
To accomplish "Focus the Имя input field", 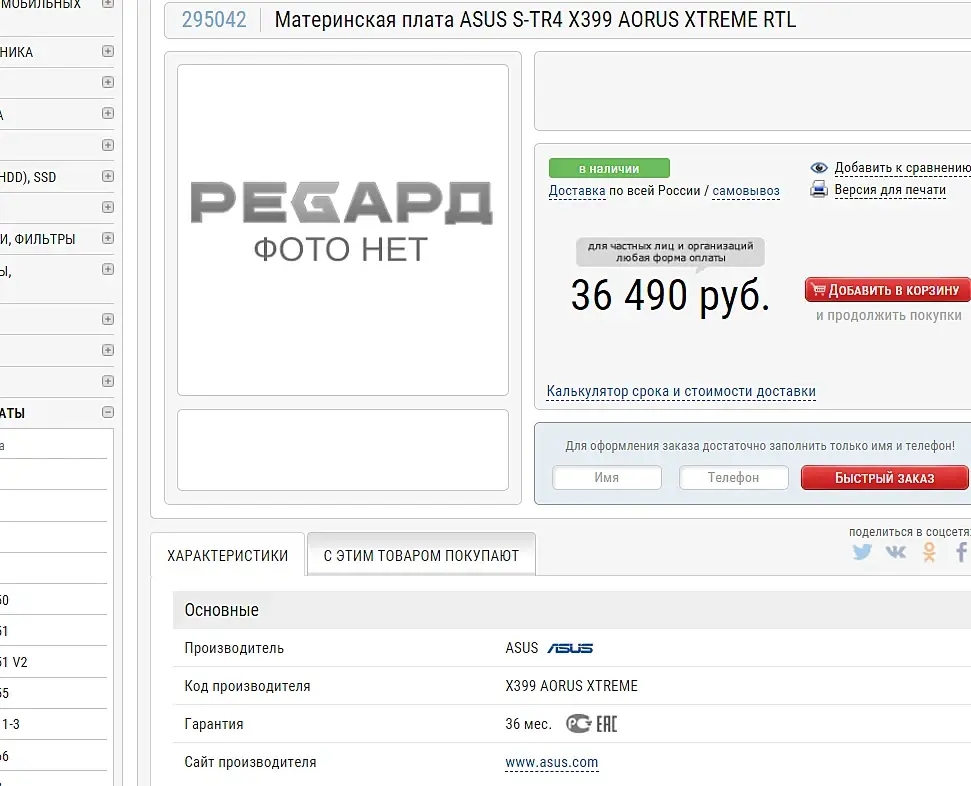I will pyautogui.click(x=607, y=478).
